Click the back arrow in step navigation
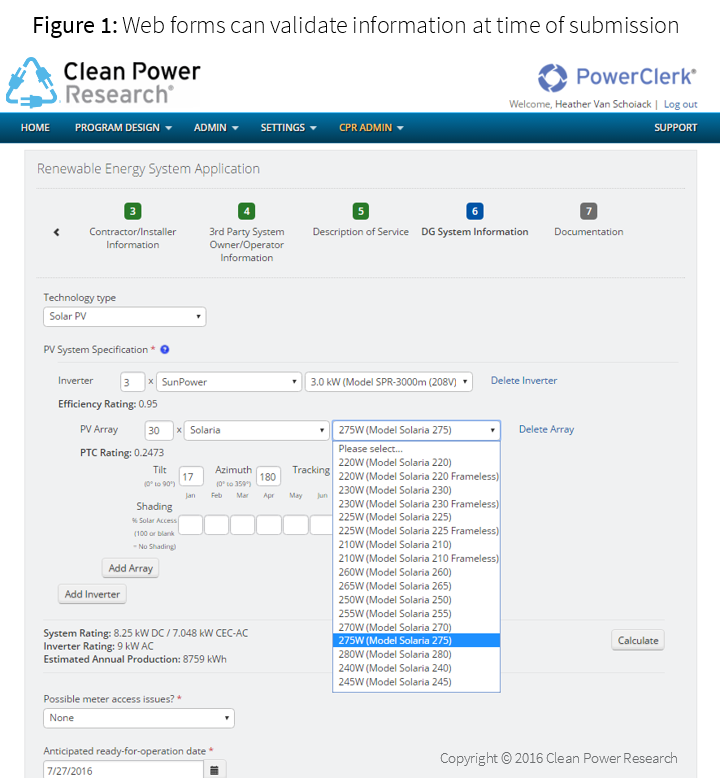 point(56,232)
